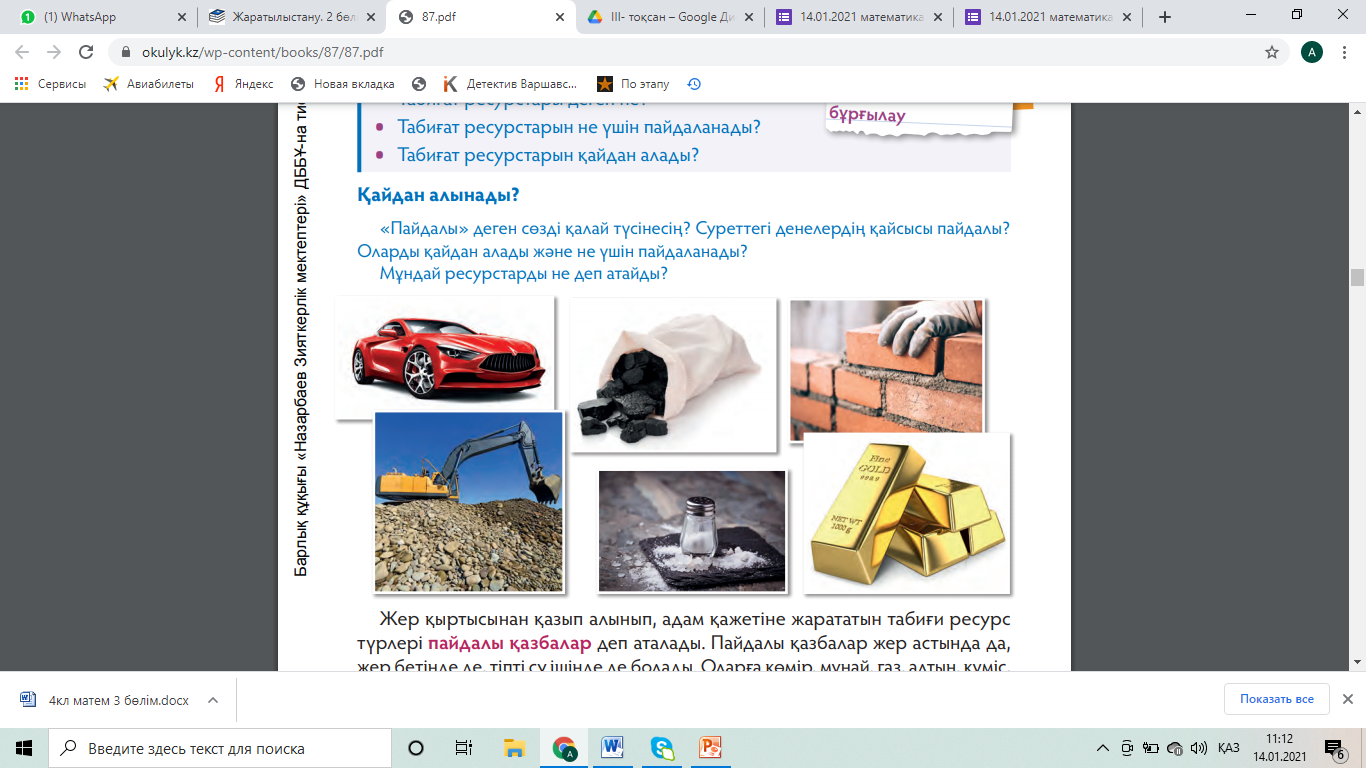1366x768 pixels.
Task: Open Task View on the taskbar
Action: 464,748
